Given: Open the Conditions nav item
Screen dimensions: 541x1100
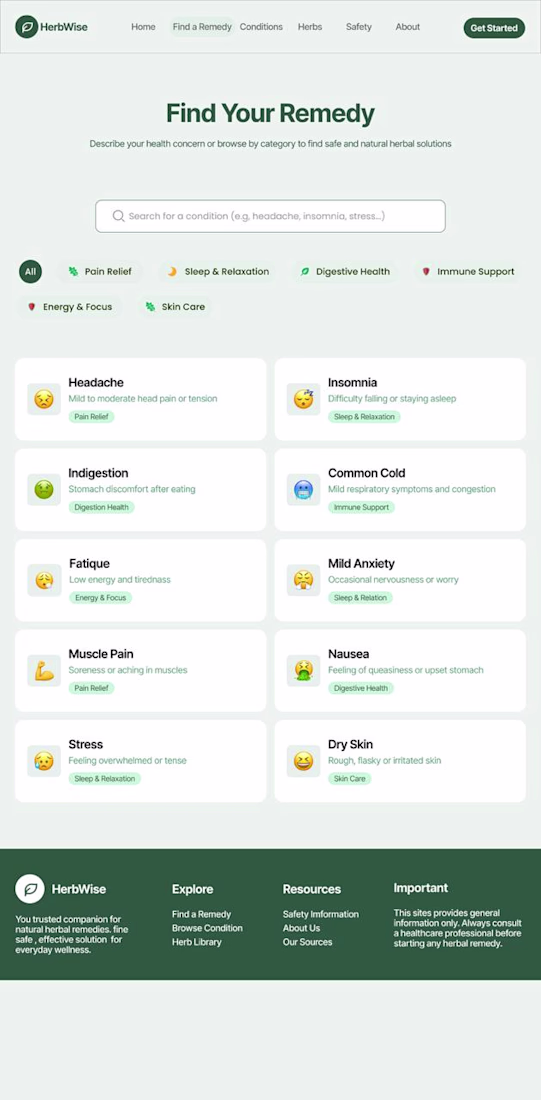Looking at the screenshot, I should click(x=261, y=27).
